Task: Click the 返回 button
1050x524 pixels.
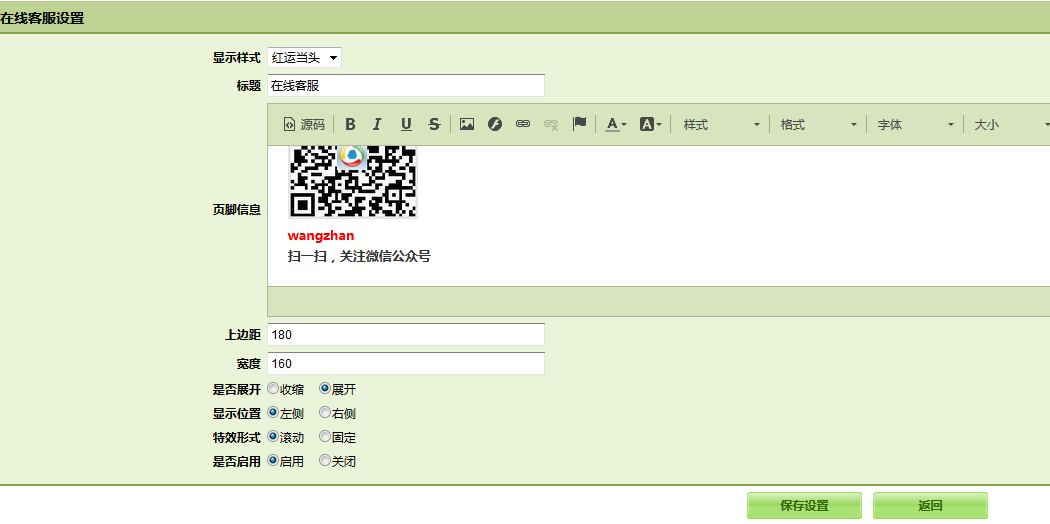Action: point(930,506)
